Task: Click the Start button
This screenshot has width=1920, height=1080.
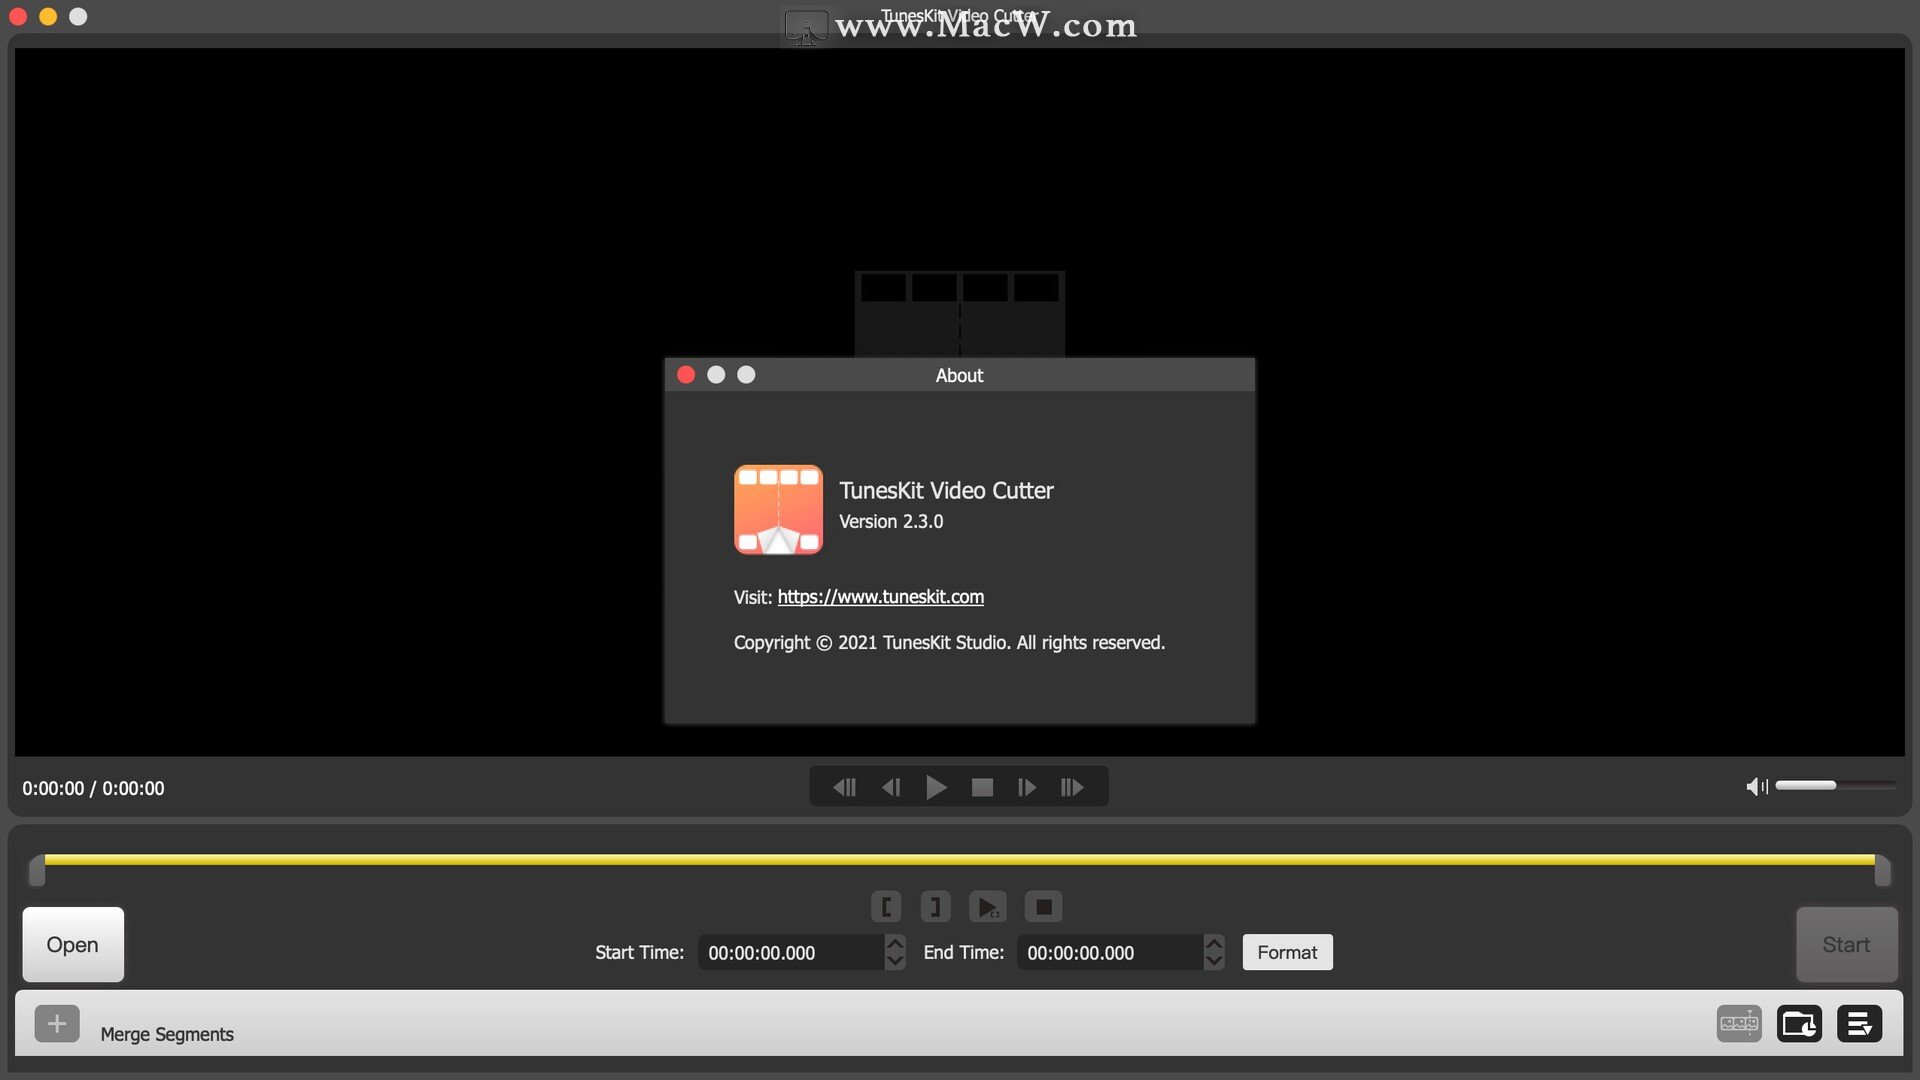Action: pos(1846,944)
